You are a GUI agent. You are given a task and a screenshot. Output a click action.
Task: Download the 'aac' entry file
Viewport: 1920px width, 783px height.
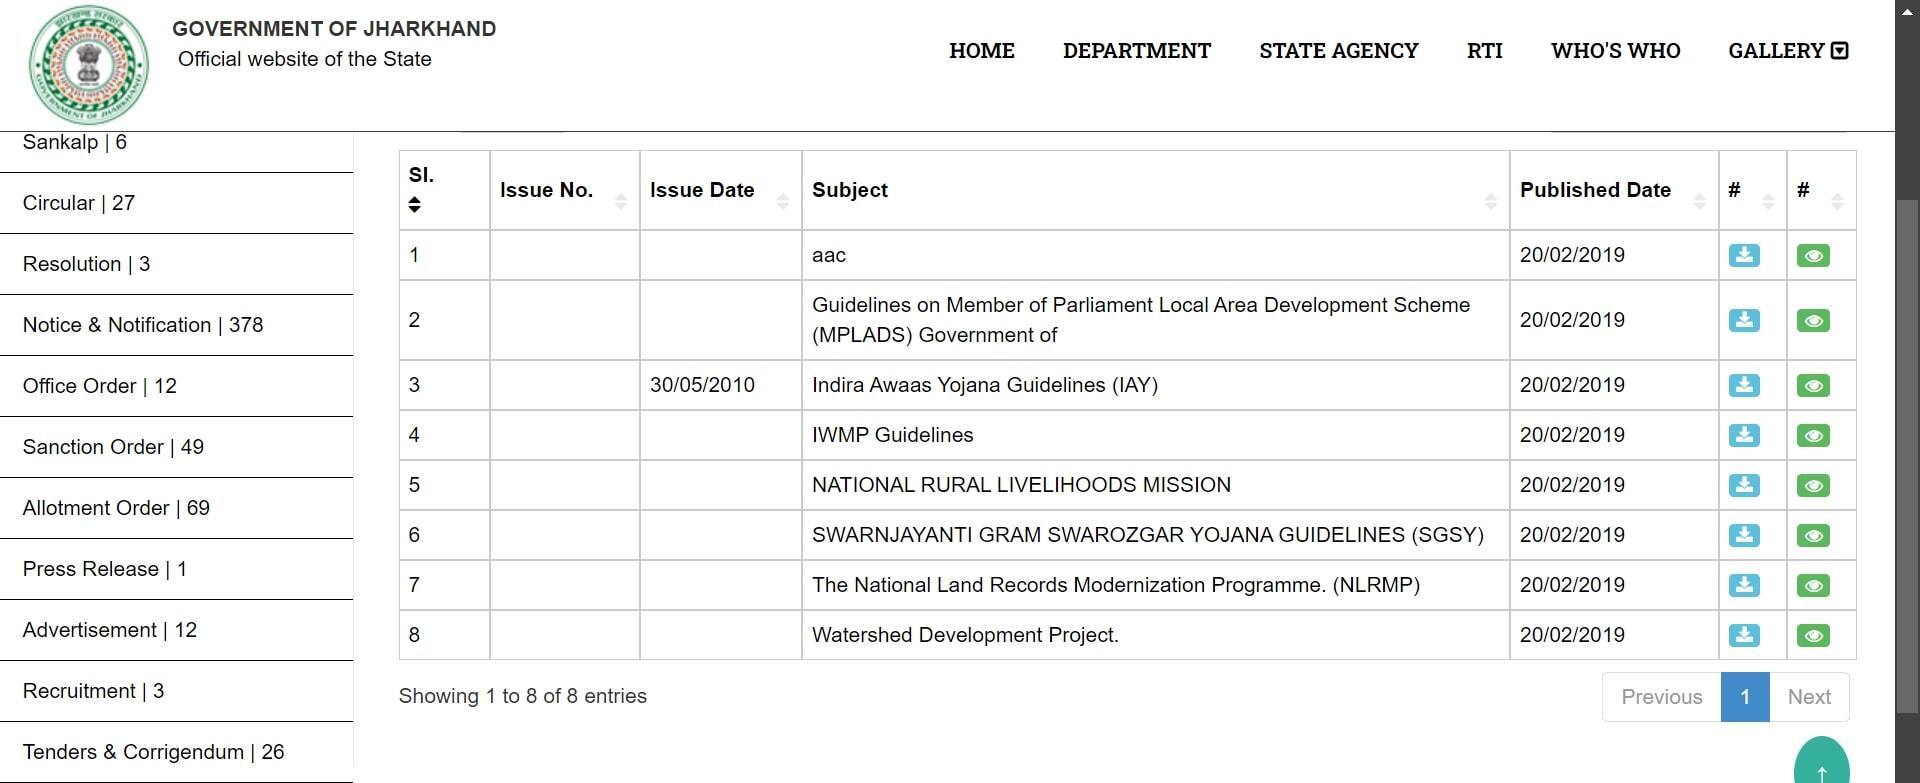click(1744, 256)
